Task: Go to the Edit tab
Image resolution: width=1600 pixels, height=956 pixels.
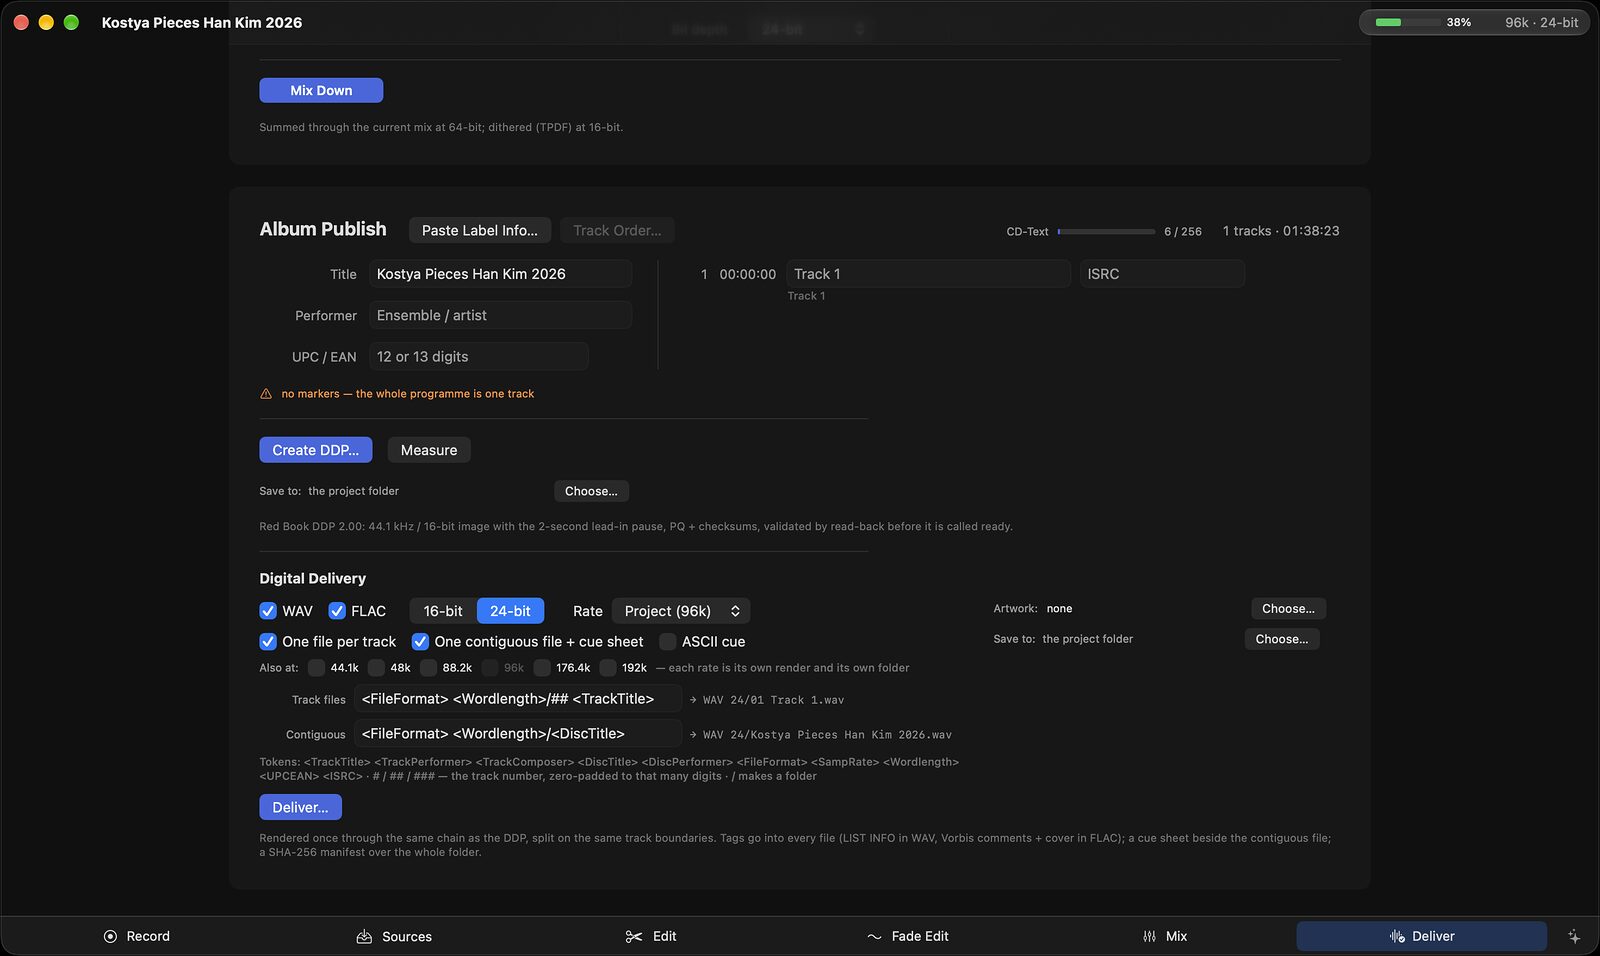Action: tap(651, 936)
